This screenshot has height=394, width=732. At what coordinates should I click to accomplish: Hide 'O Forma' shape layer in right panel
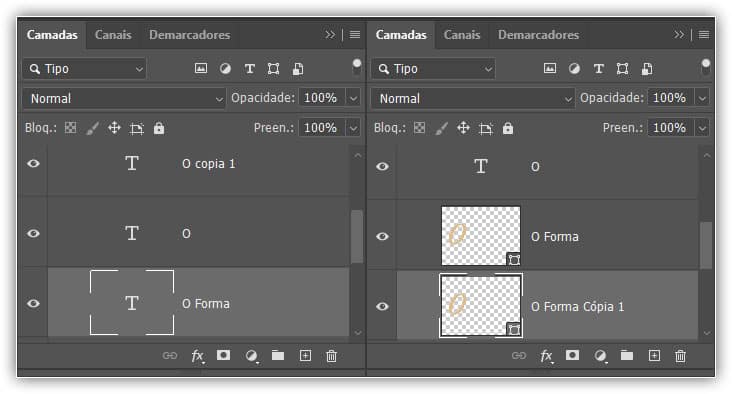click(382, 236)
